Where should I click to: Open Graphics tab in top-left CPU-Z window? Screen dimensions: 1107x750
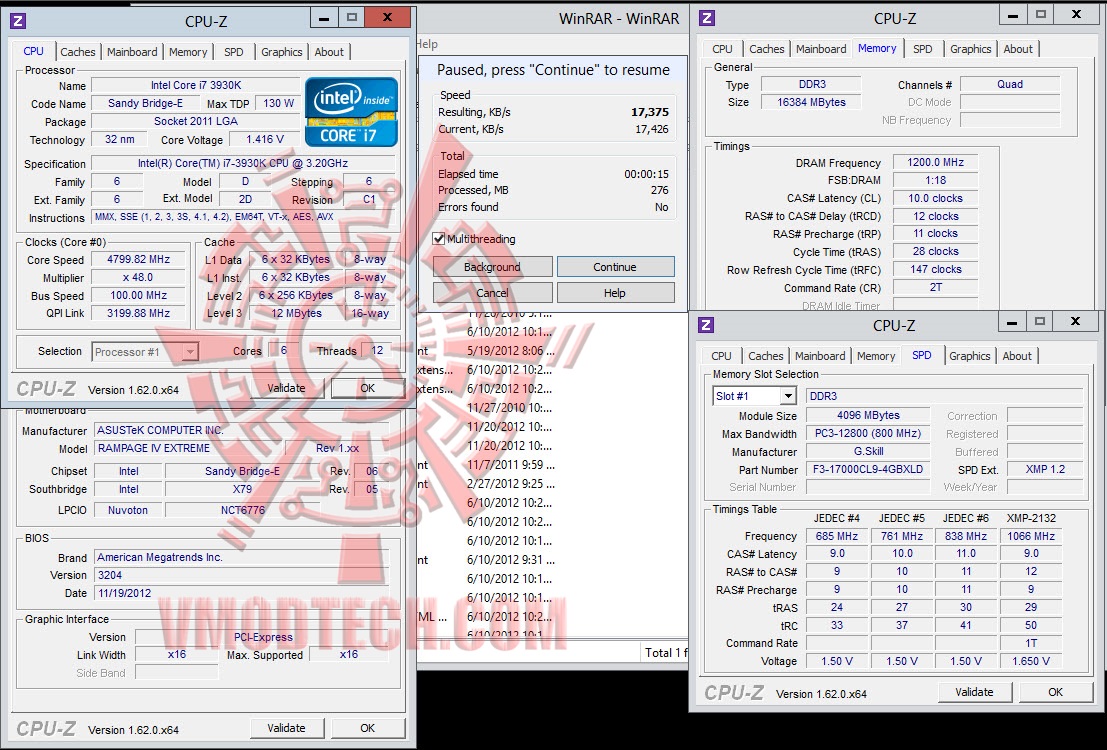[x=282, y=52]
